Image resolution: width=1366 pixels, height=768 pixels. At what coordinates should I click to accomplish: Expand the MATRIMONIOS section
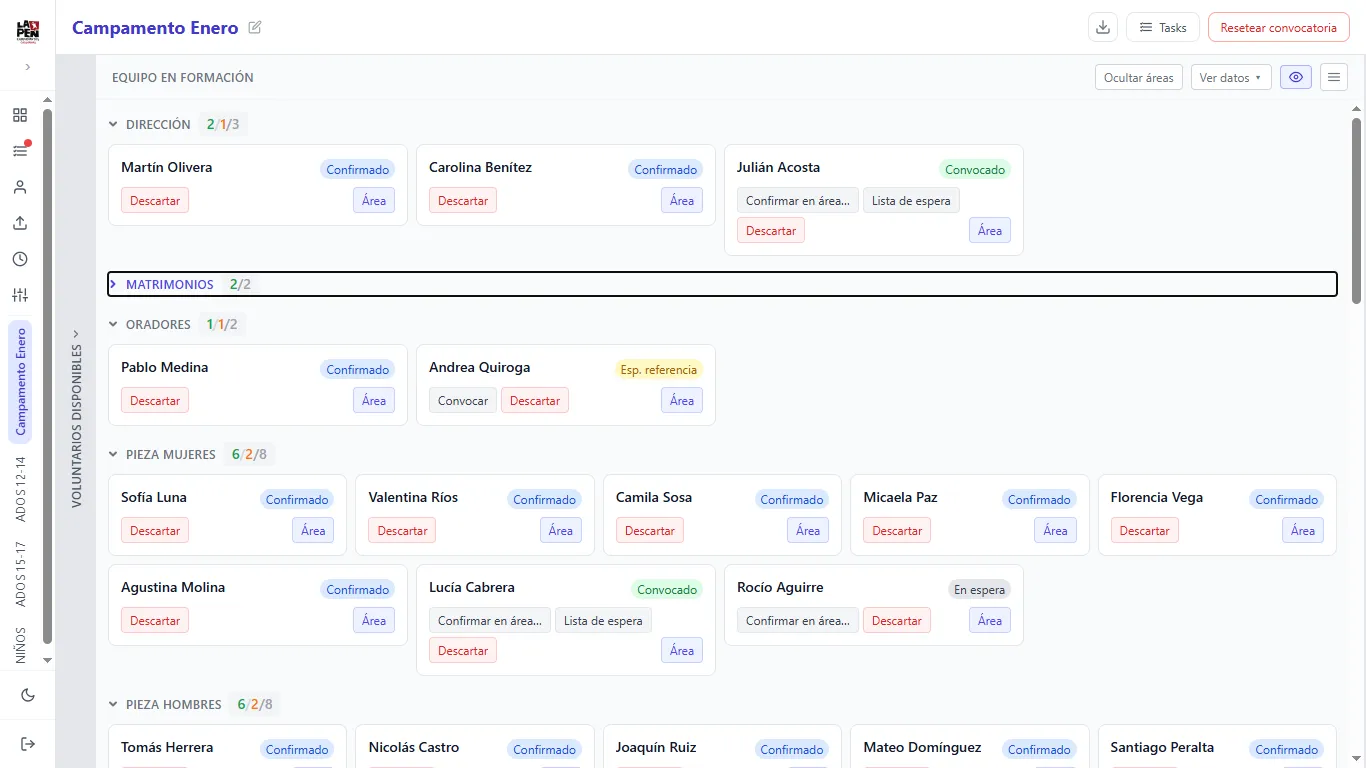click(x=722, y=284)
